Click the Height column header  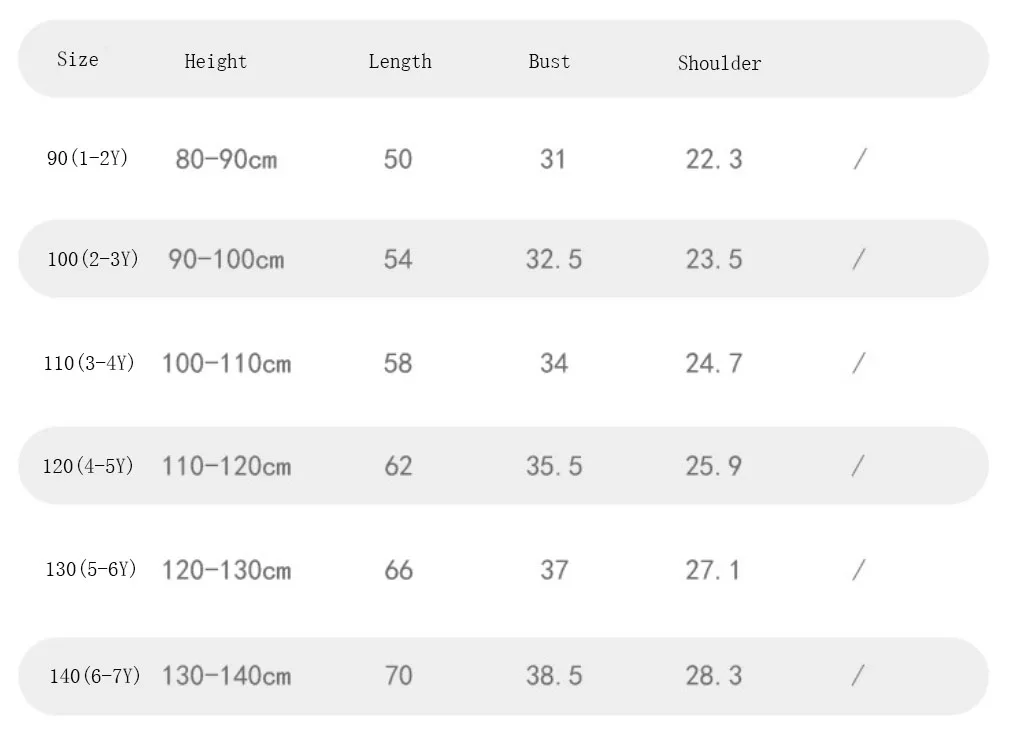[x=215, y=61]
